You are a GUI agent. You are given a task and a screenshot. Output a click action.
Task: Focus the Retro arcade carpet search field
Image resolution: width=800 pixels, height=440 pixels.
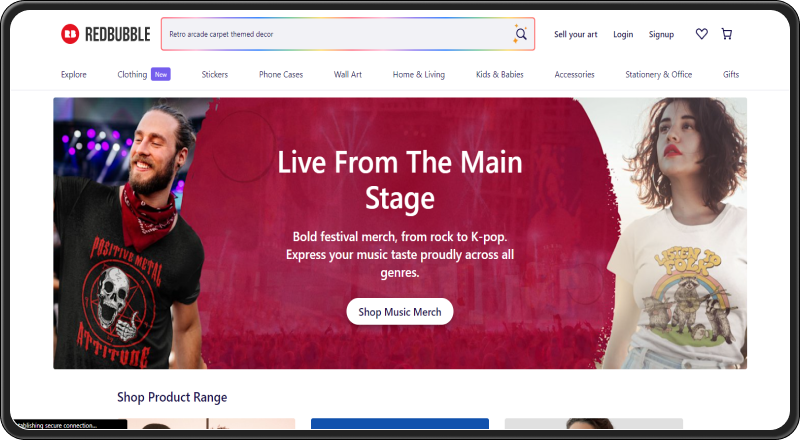(337, 34)
